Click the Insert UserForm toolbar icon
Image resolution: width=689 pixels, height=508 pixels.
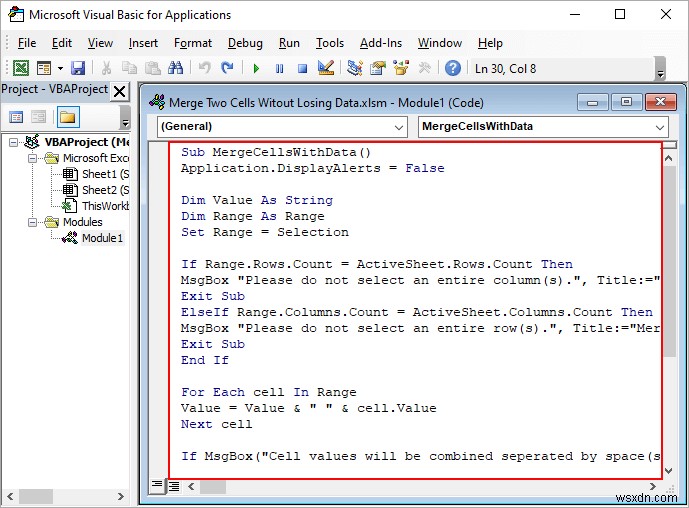pos(44,68)
